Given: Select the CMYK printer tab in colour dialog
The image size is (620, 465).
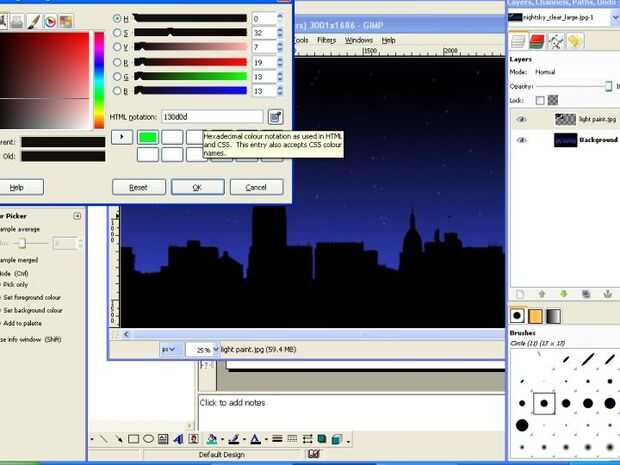Looking at the screenshot, I should point(17,21).
